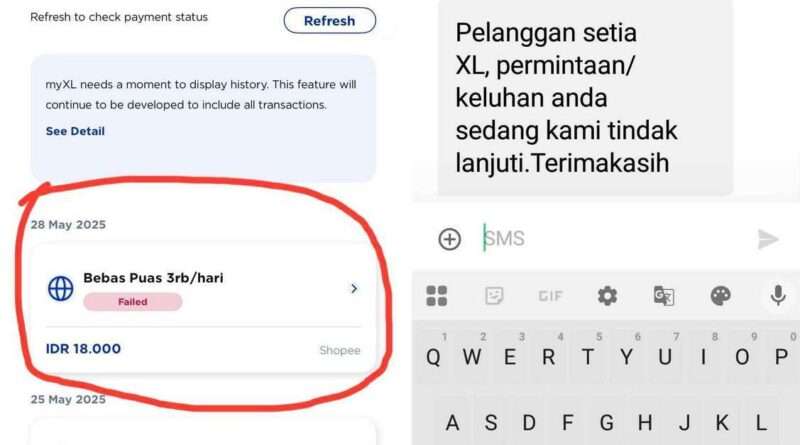Open the keyboard four-squares menu icon
The image size is (800, 445).
point(437,296)
